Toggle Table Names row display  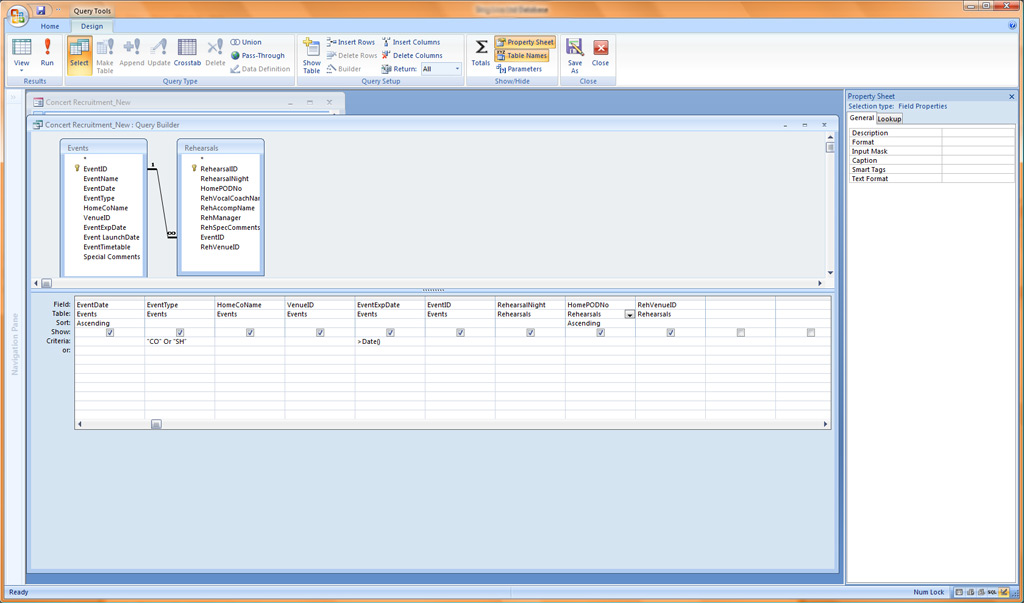[x=522, y=56]
